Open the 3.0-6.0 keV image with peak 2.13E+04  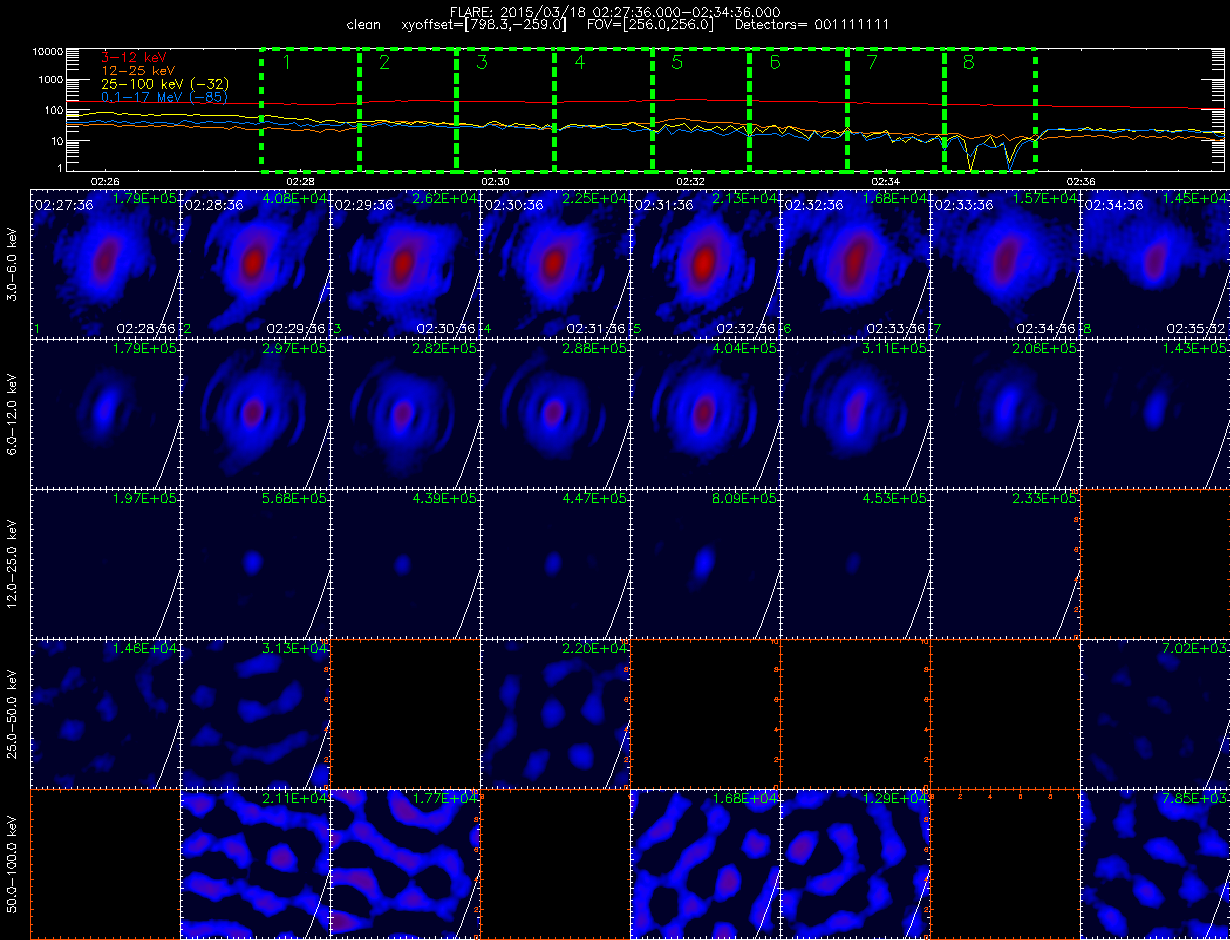[x=705, y=263]
